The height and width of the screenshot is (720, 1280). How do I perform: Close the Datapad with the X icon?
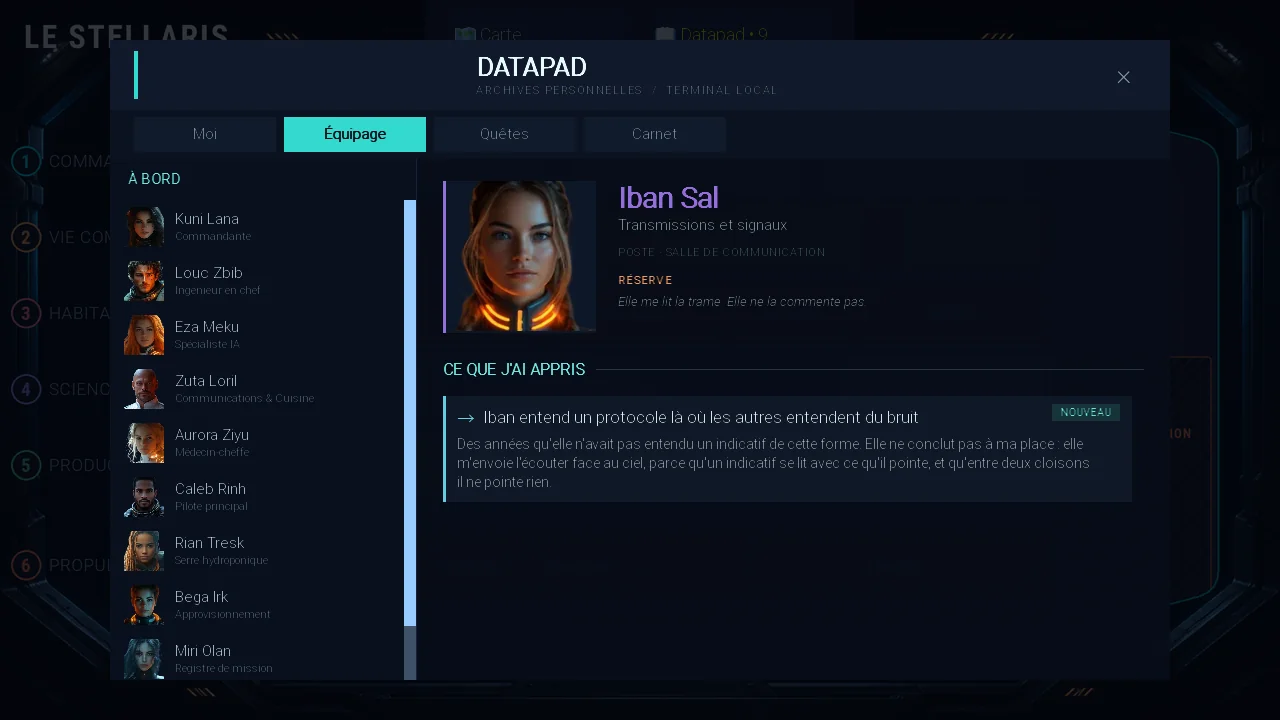[x=1123, y=77]
